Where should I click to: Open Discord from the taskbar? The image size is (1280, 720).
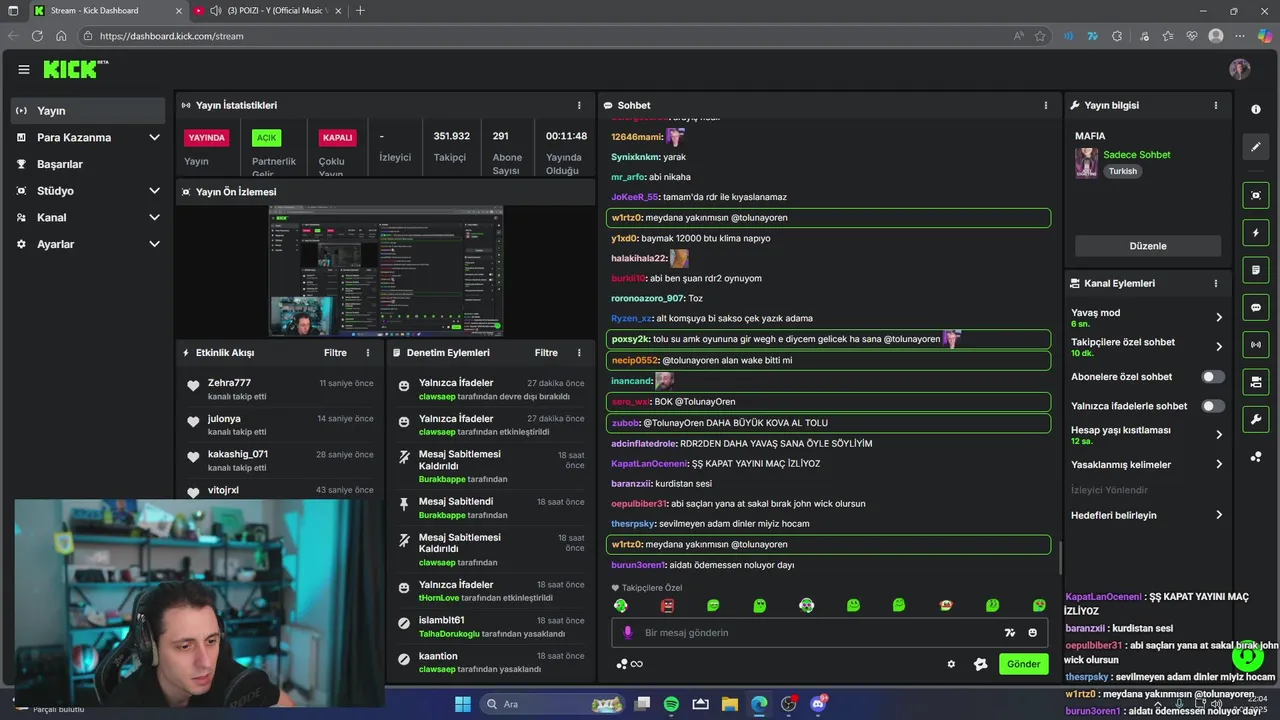coord(818,704)
